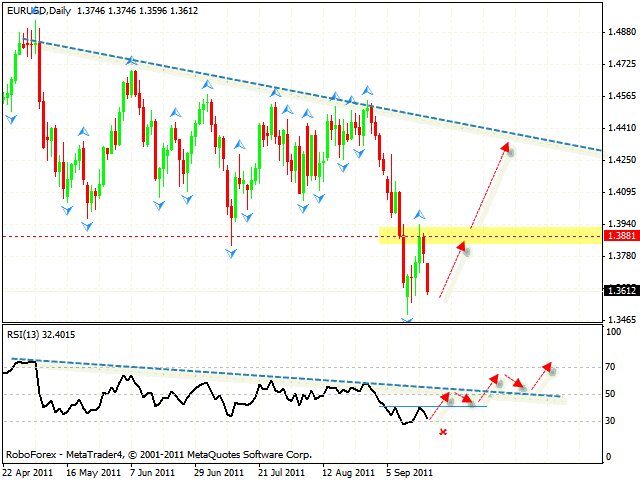Screen dimensions: 640x480
Task: Select the red 1.3881 price level label
Action: click(x=622, y=236)
